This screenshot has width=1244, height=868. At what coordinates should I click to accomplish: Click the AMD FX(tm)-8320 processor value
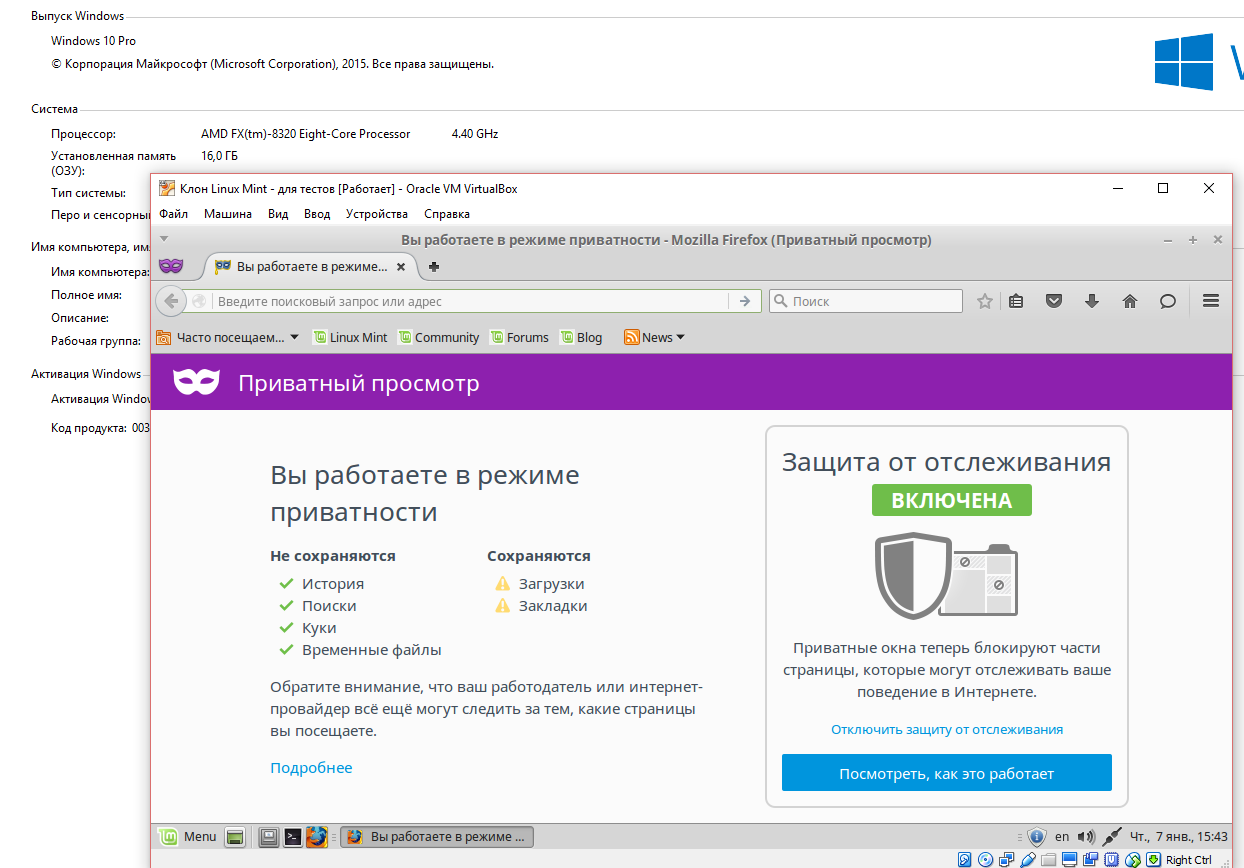[x=305, y=133]
